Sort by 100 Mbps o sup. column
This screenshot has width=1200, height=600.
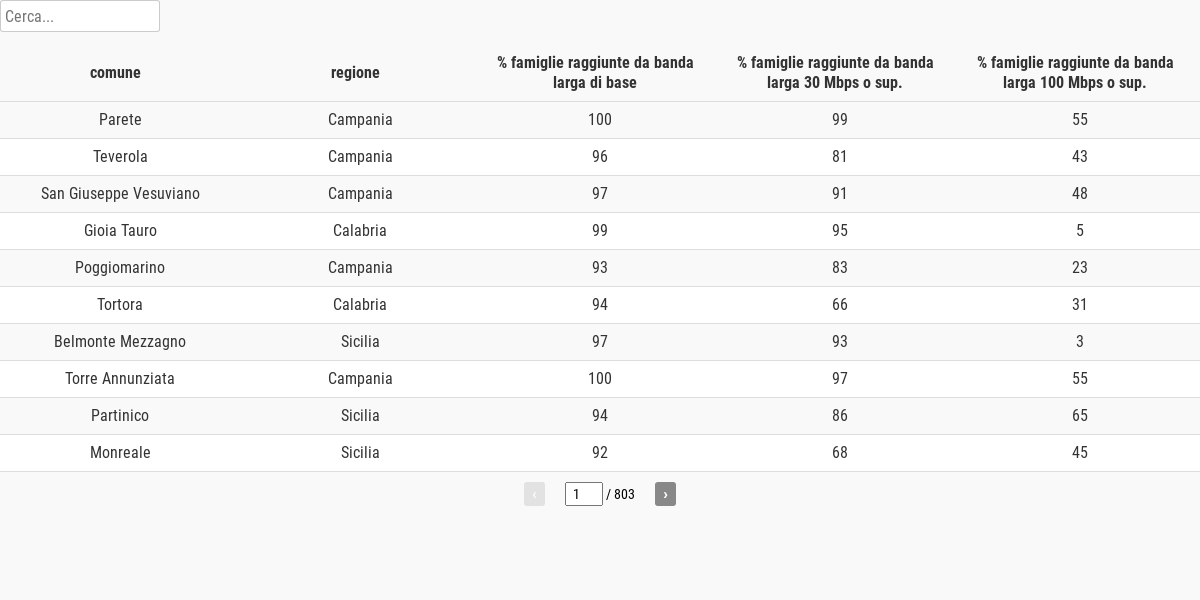(1075, 72)
